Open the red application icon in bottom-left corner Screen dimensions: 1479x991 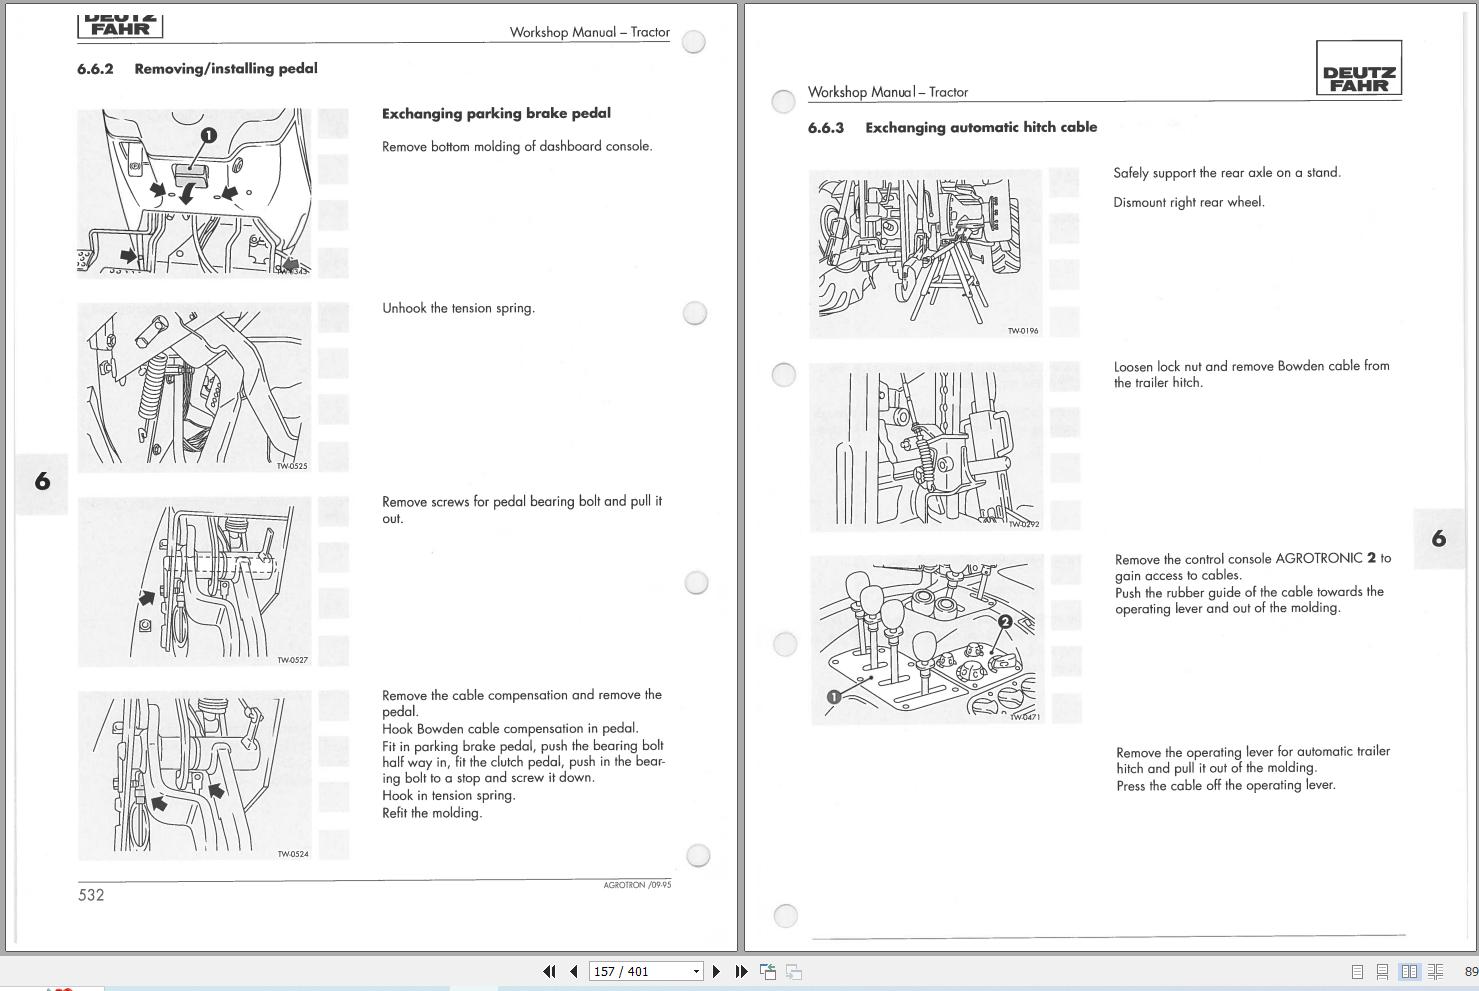pos(62,986)
